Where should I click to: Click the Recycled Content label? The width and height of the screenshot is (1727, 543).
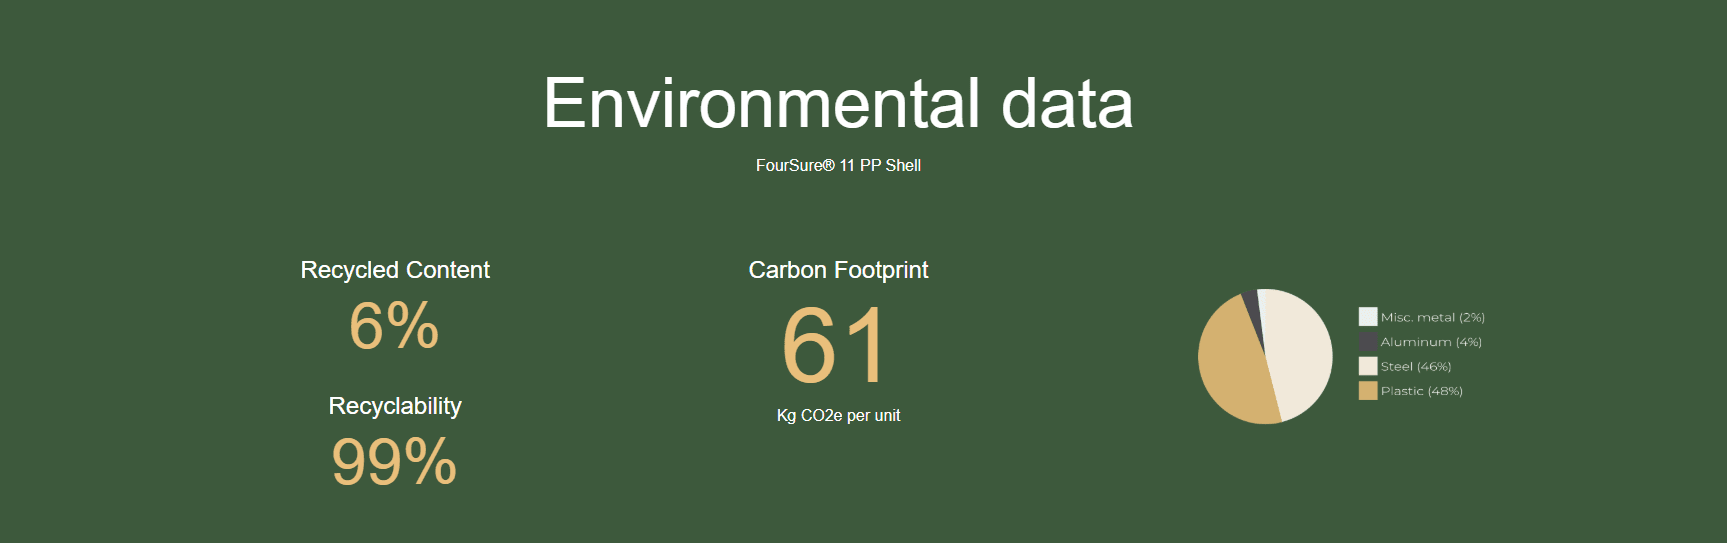point(395,270)
